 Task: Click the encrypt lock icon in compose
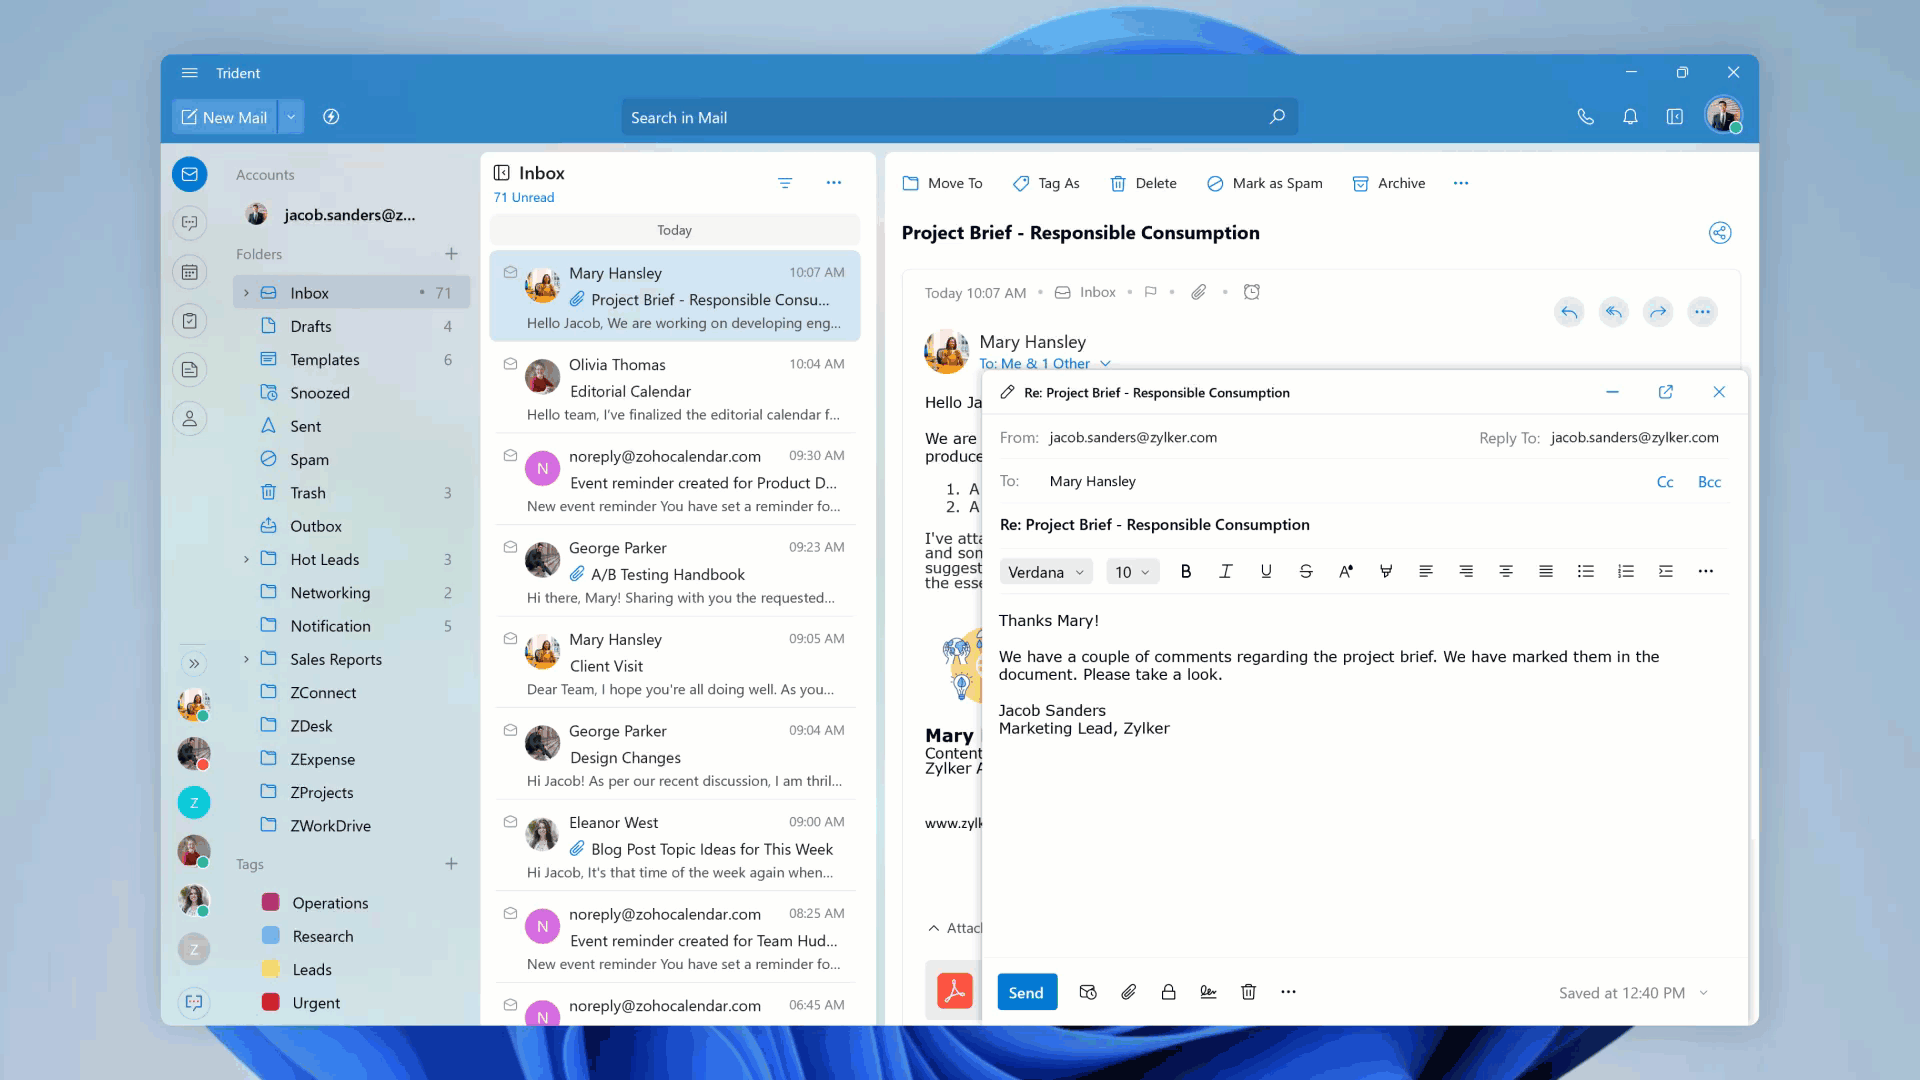pyautogui.click(x=1168, y=992)
